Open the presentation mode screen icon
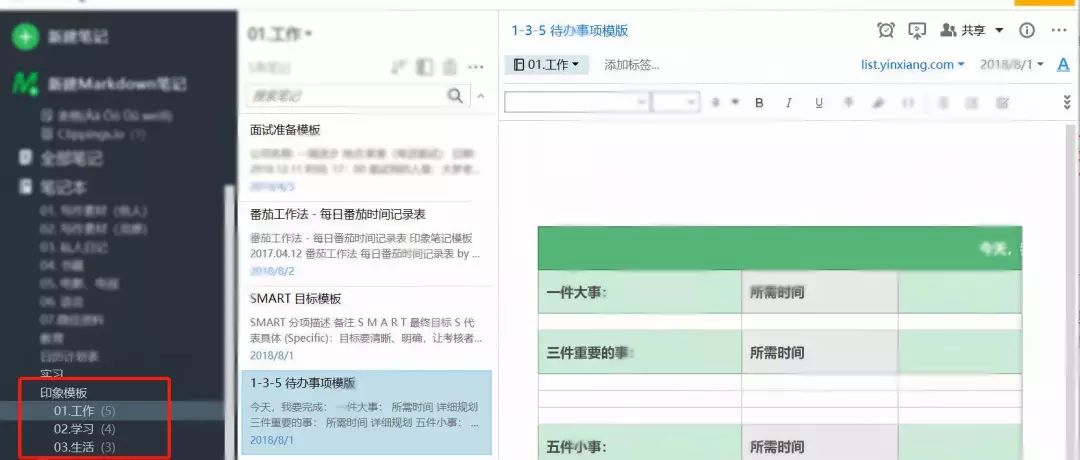Screen dimensions: 1080x460 pos(917,30)
